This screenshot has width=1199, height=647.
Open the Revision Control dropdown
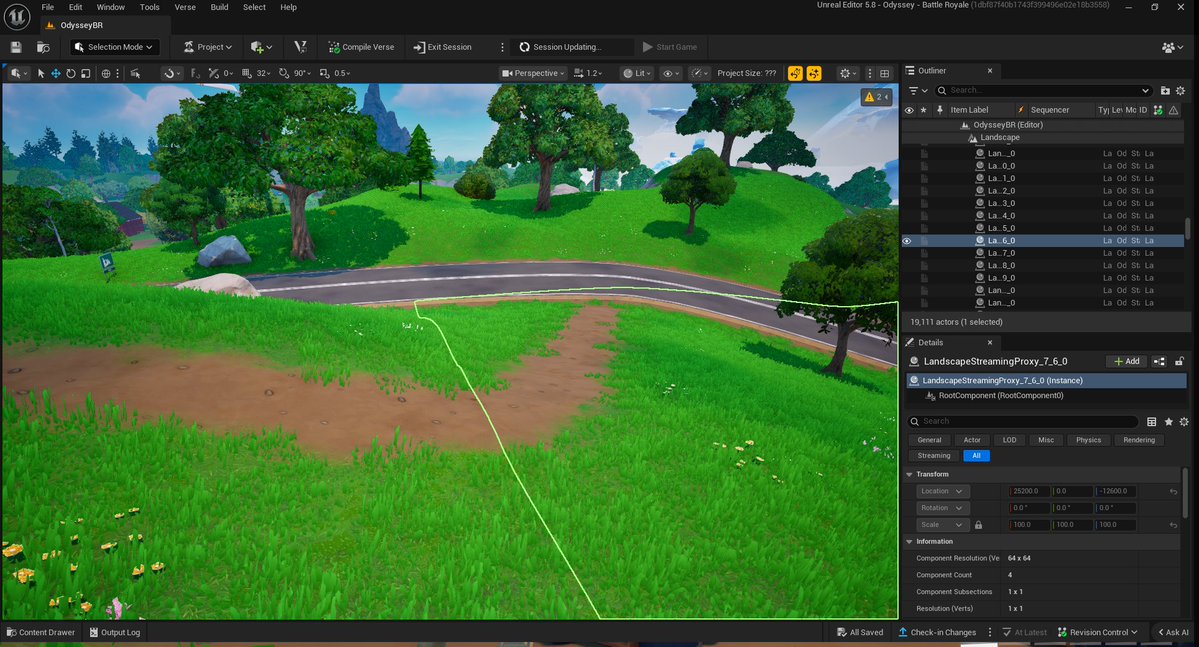click(1097, 632)
